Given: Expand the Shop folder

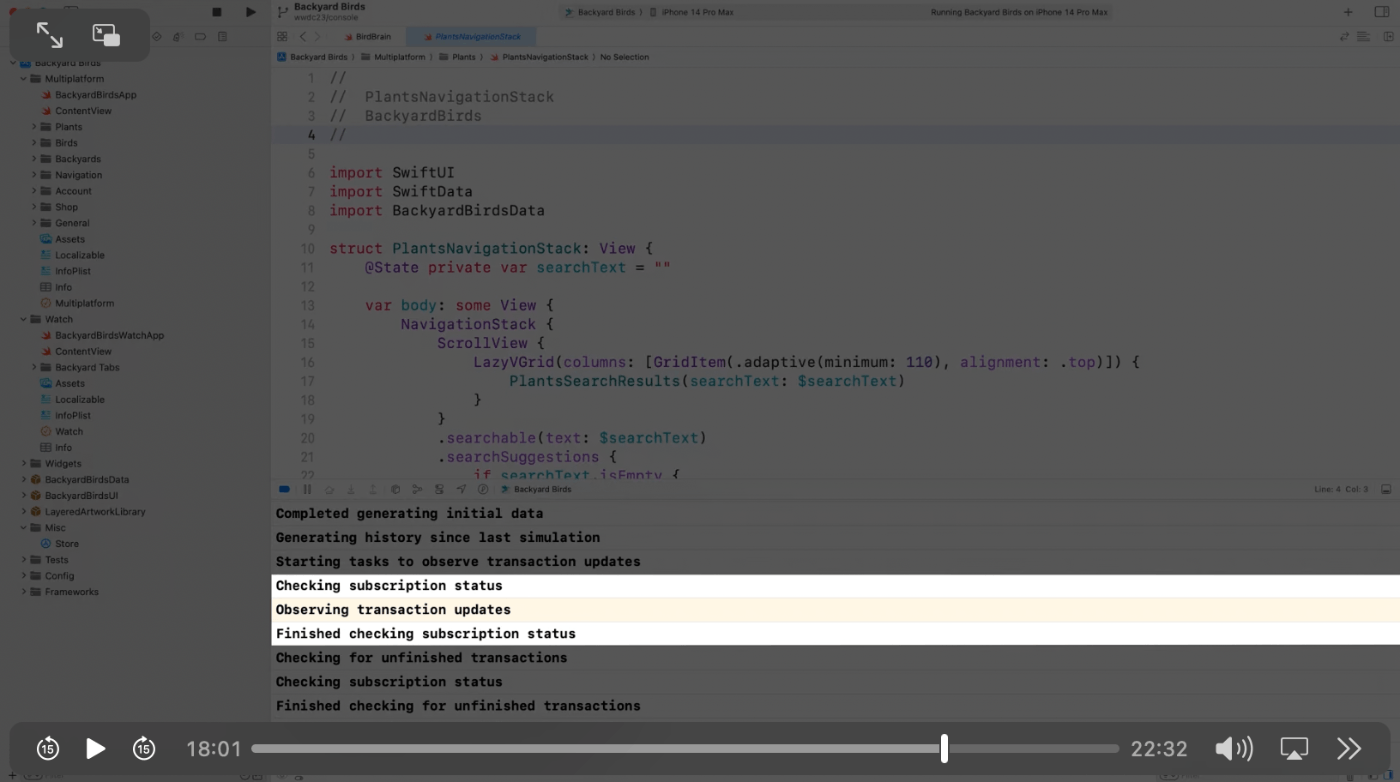Looking at the screenshot, I should click(34, 207).
